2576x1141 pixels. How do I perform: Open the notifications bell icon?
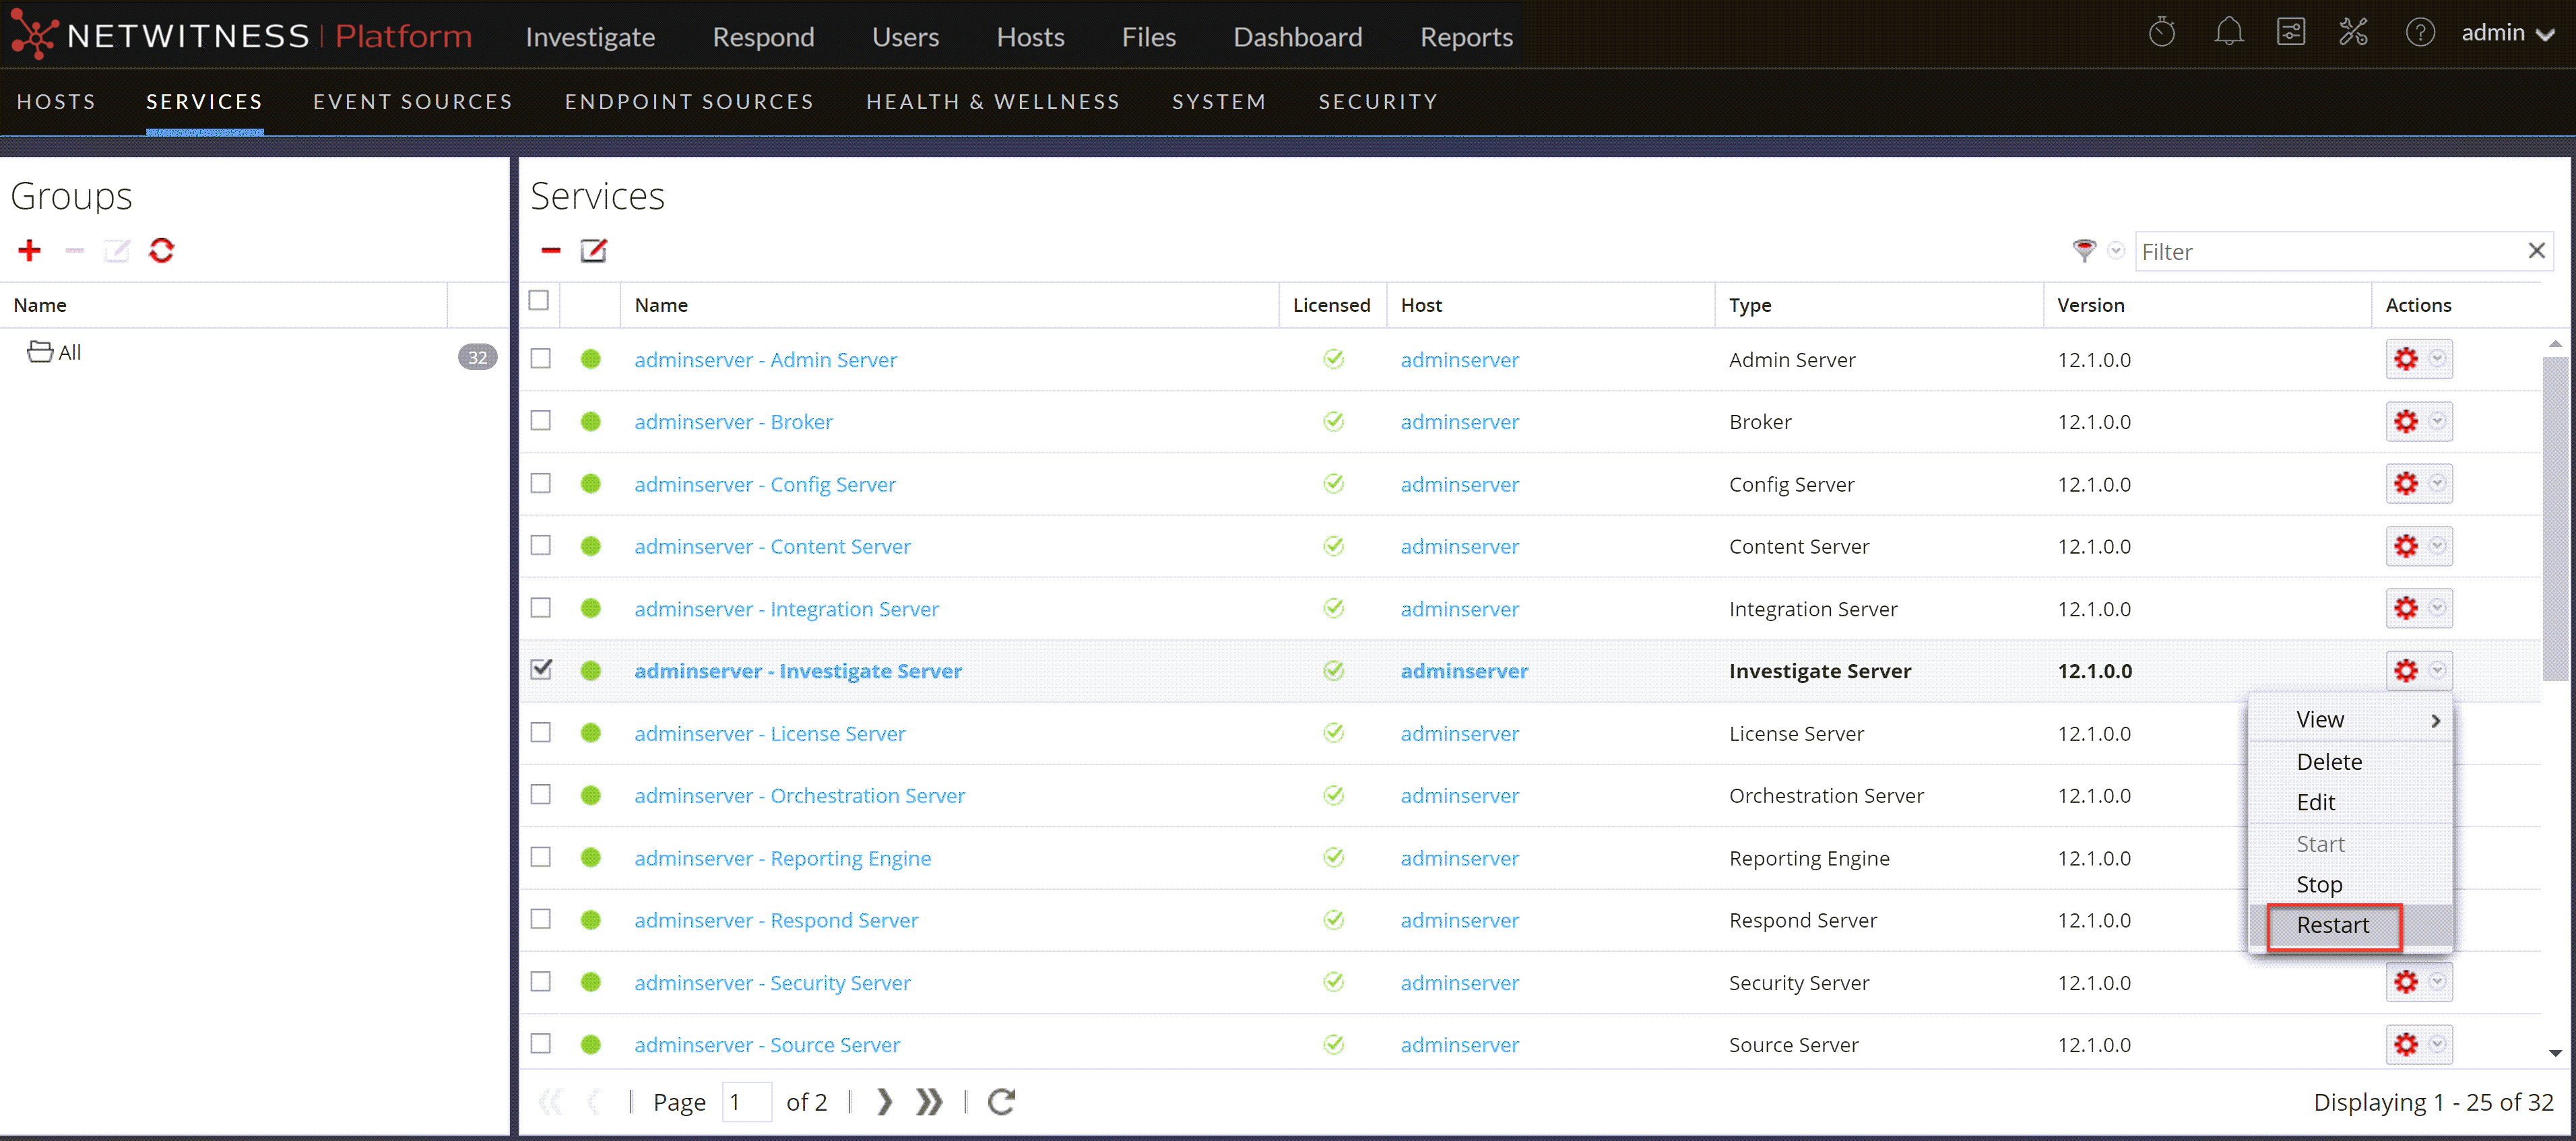(x=2228, y=33)
